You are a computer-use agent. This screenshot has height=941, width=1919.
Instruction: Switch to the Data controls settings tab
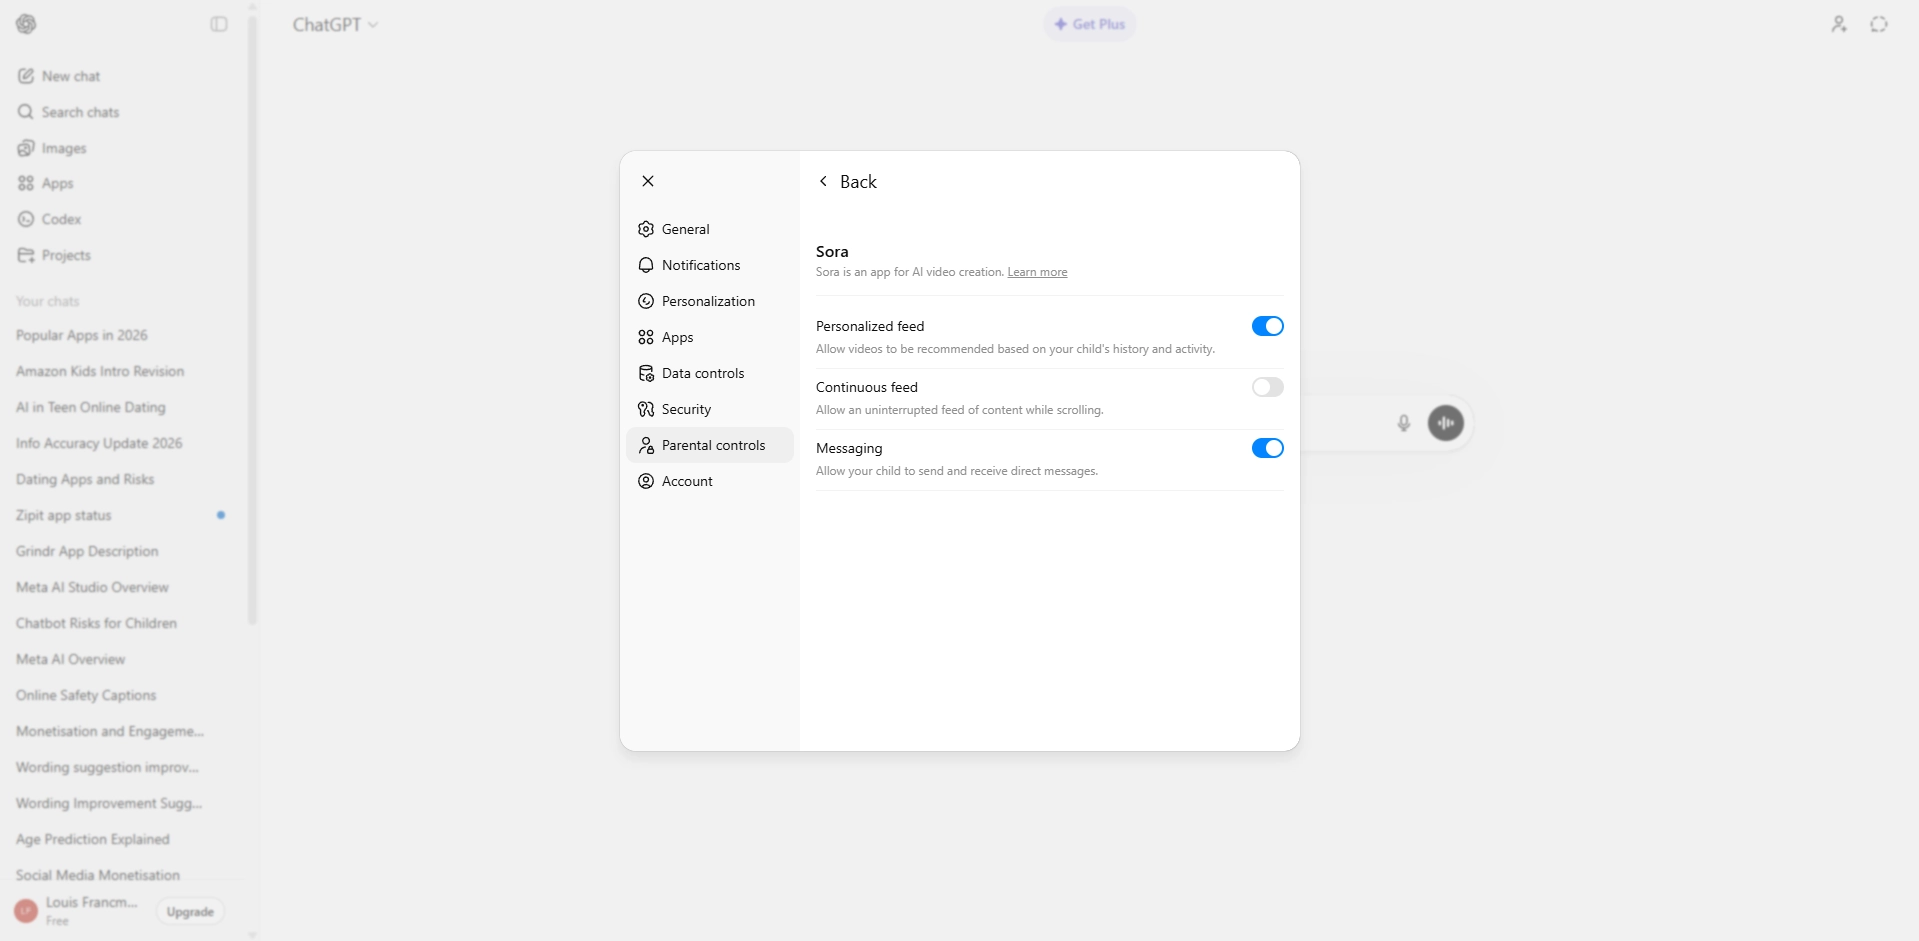(x=702, y=373)
